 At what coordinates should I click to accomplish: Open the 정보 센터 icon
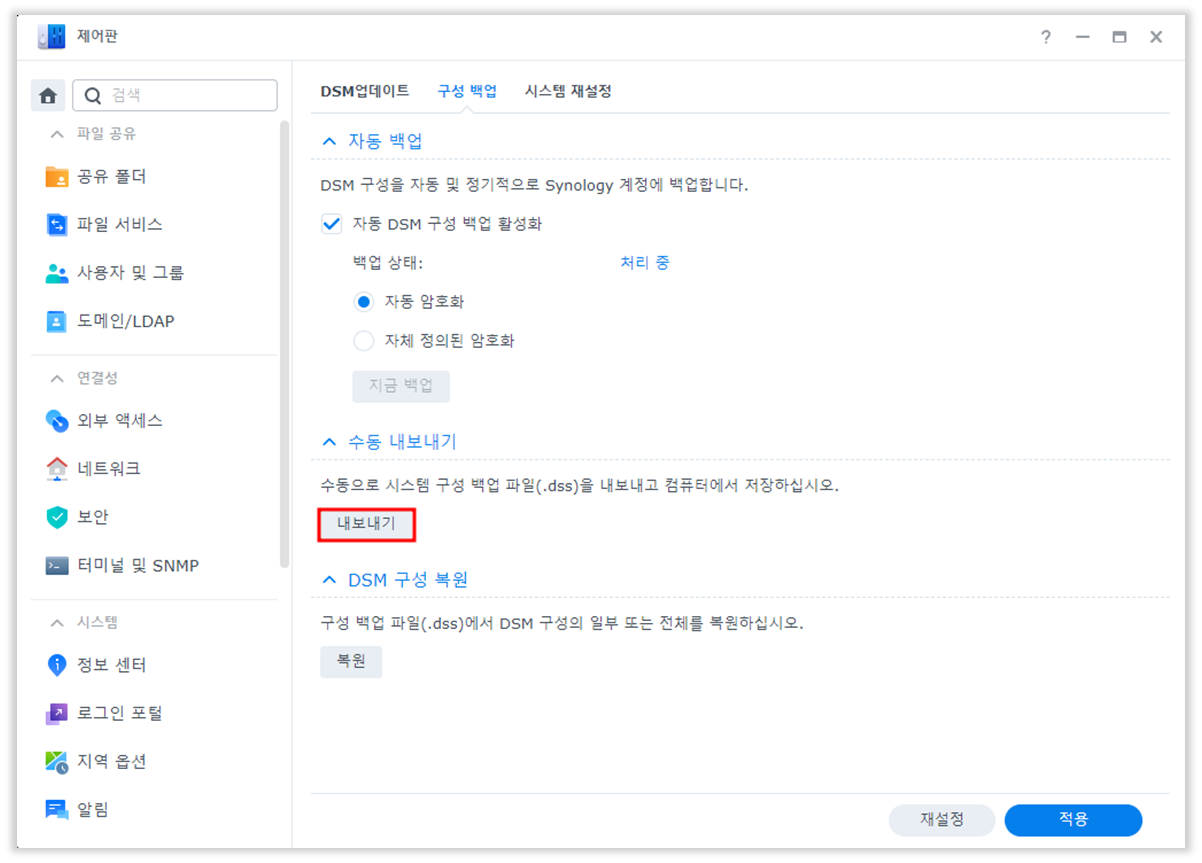(57, 665)
